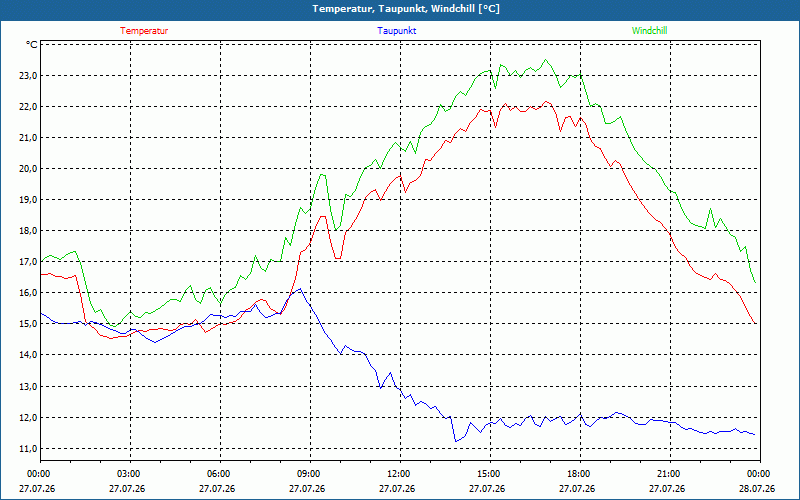Click the 23,0 y-axis value
This screenshot has height=500, width=800.
[28, 76]
